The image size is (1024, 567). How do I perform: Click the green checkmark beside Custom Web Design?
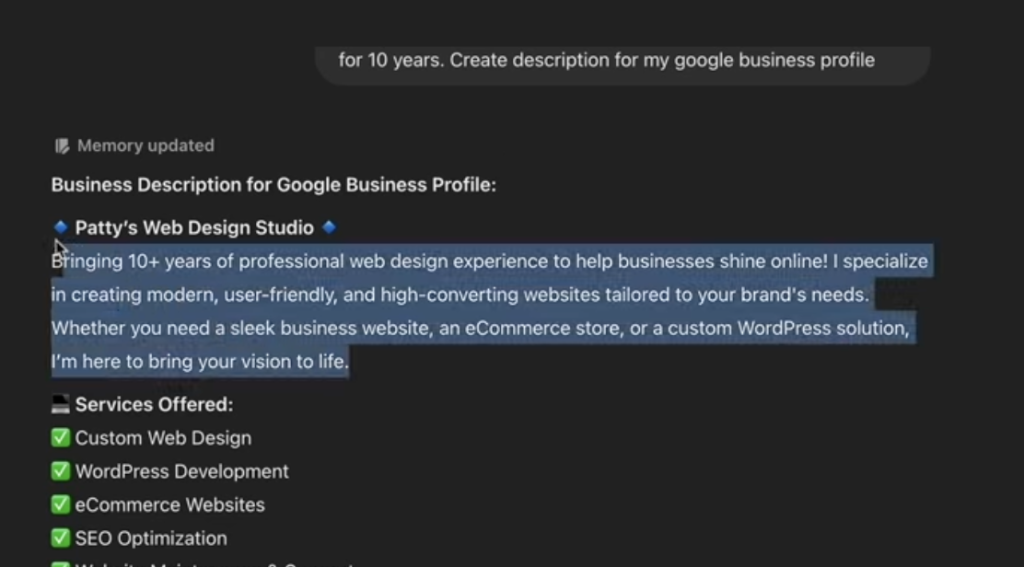coord(61,438)
